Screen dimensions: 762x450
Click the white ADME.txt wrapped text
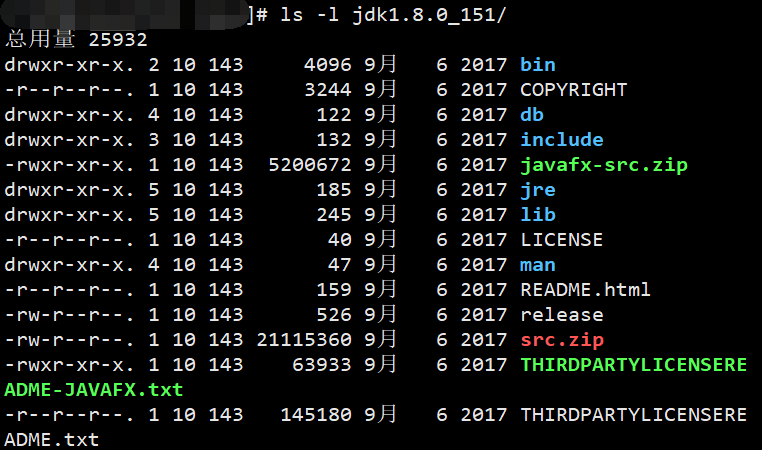52,439
